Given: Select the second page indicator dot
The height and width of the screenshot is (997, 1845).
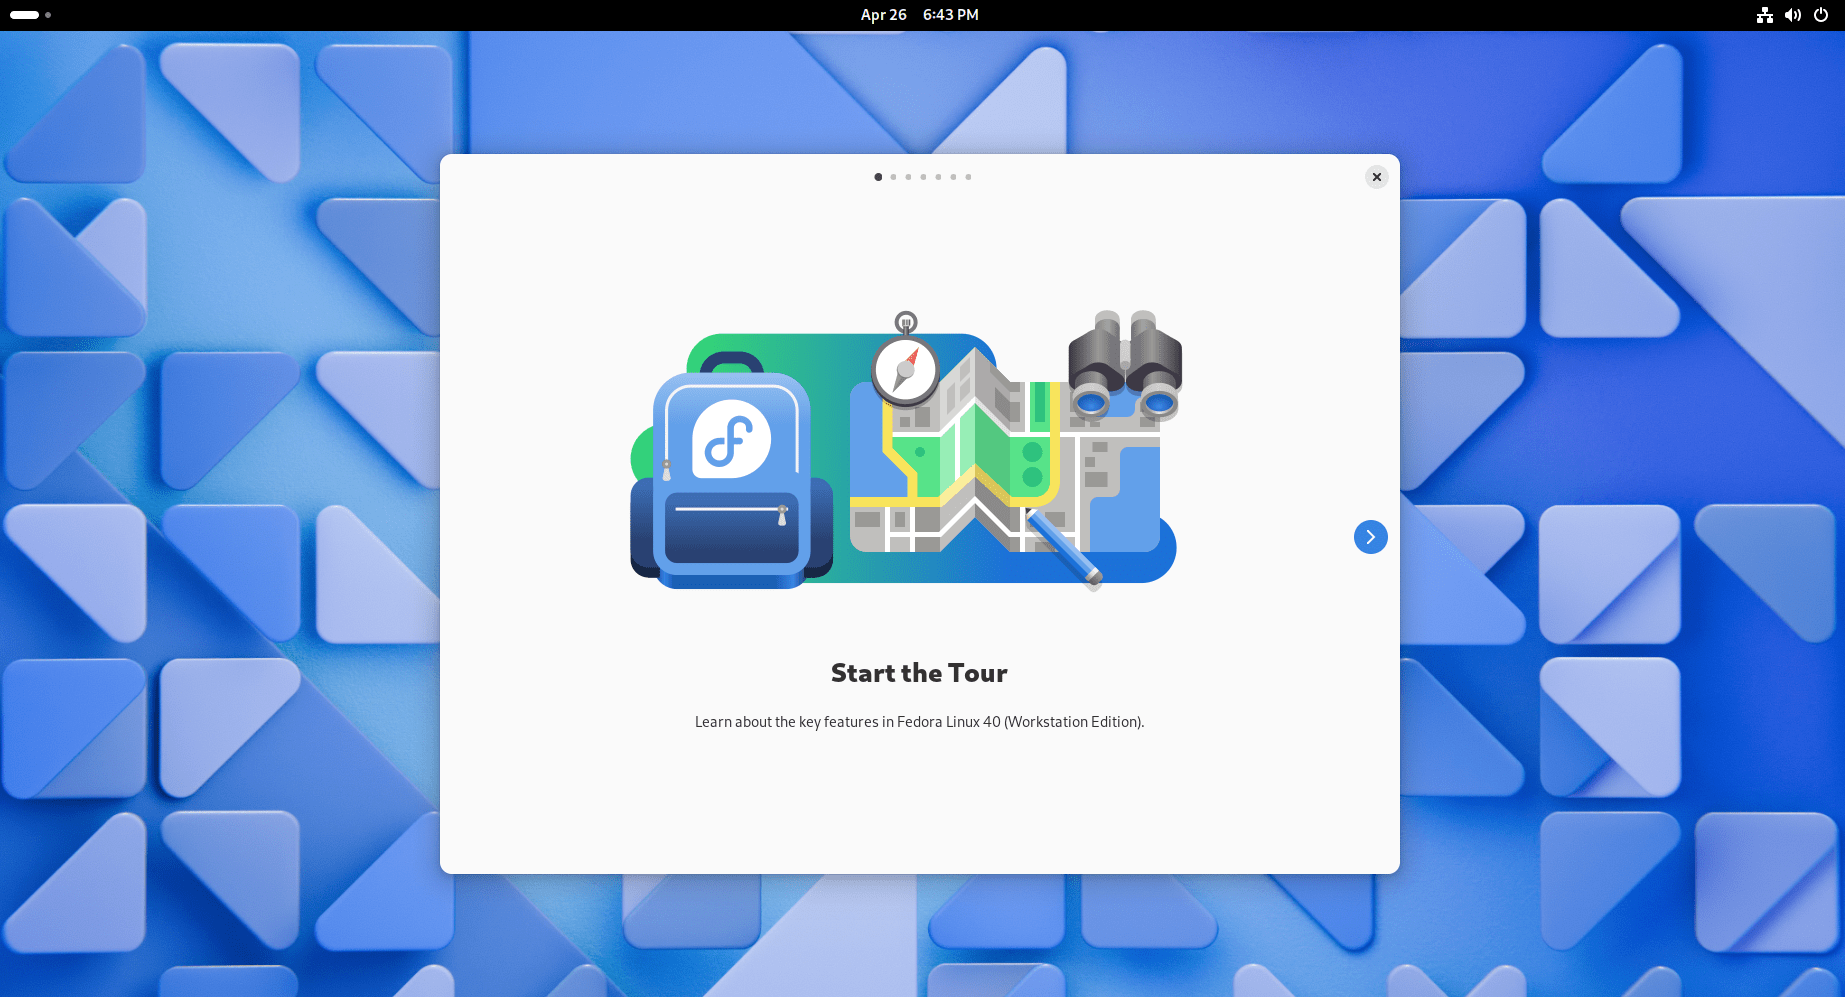Looking at the screenshot, I should point(893,177).
